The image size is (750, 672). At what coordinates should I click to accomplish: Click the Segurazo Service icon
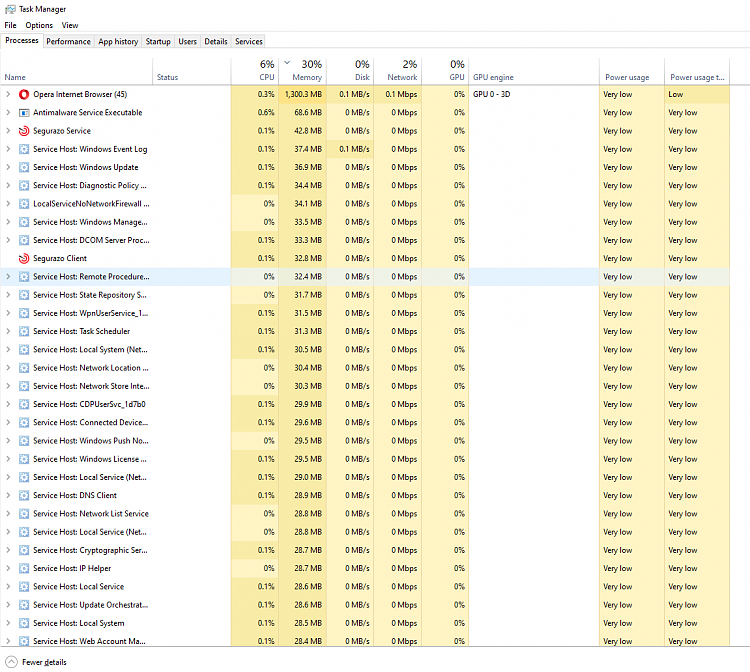[24, 131]
